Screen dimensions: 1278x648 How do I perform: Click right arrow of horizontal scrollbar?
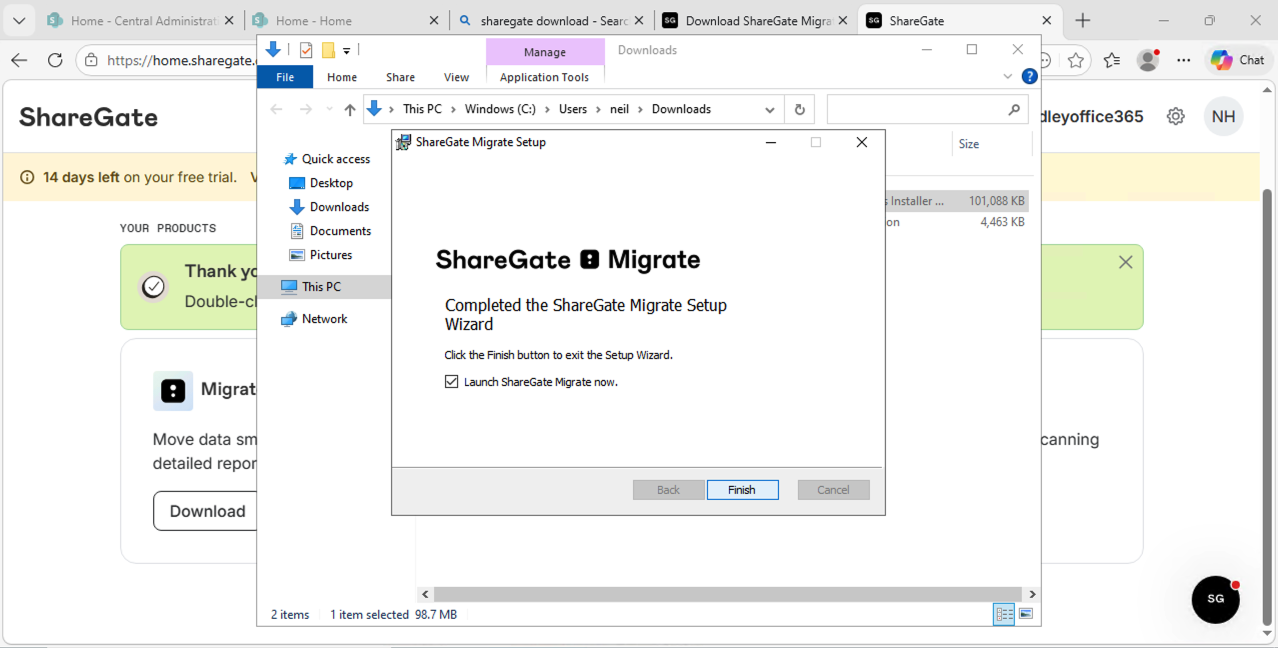[x=1032, y=594]
